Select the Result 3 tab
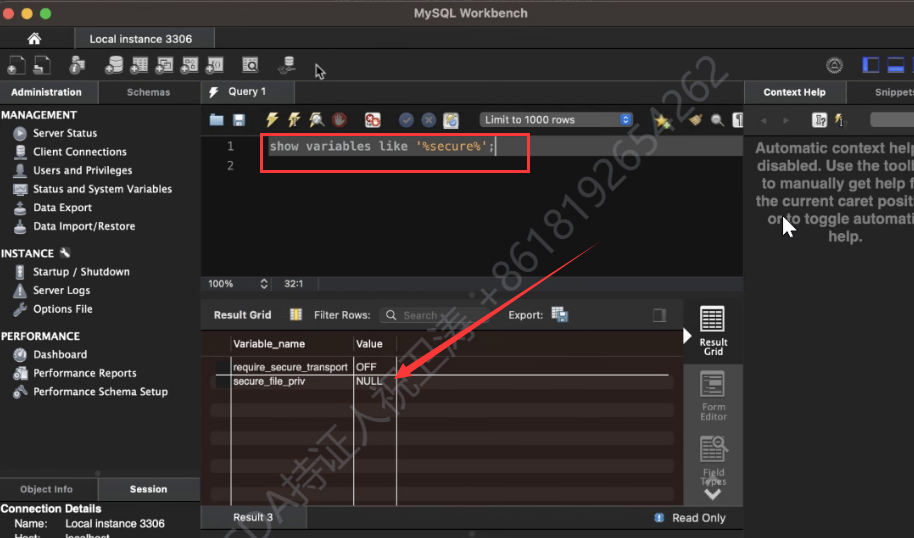Screen dimensions: 914x538 pyautogui.click(x=253, y=518)
